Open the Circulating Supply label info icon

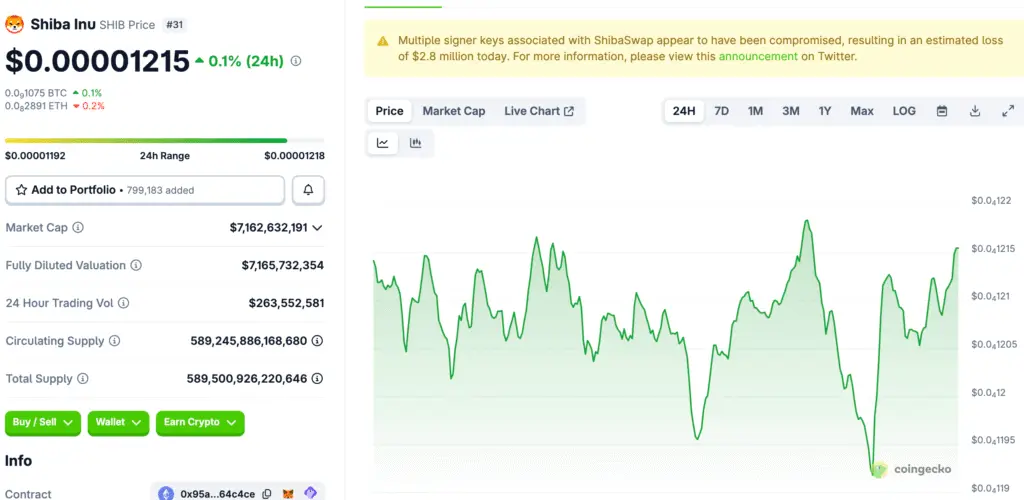114,341
